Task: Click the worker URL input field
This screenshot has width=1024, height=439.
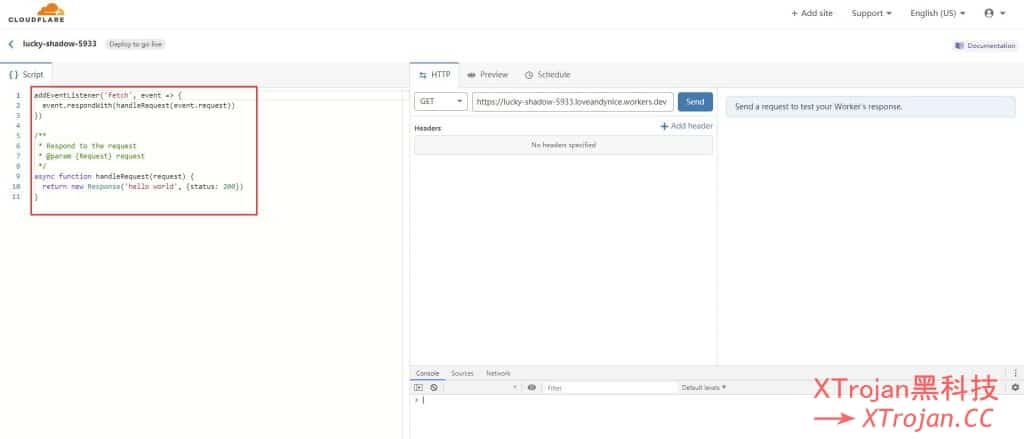Action: click(572, 101)
